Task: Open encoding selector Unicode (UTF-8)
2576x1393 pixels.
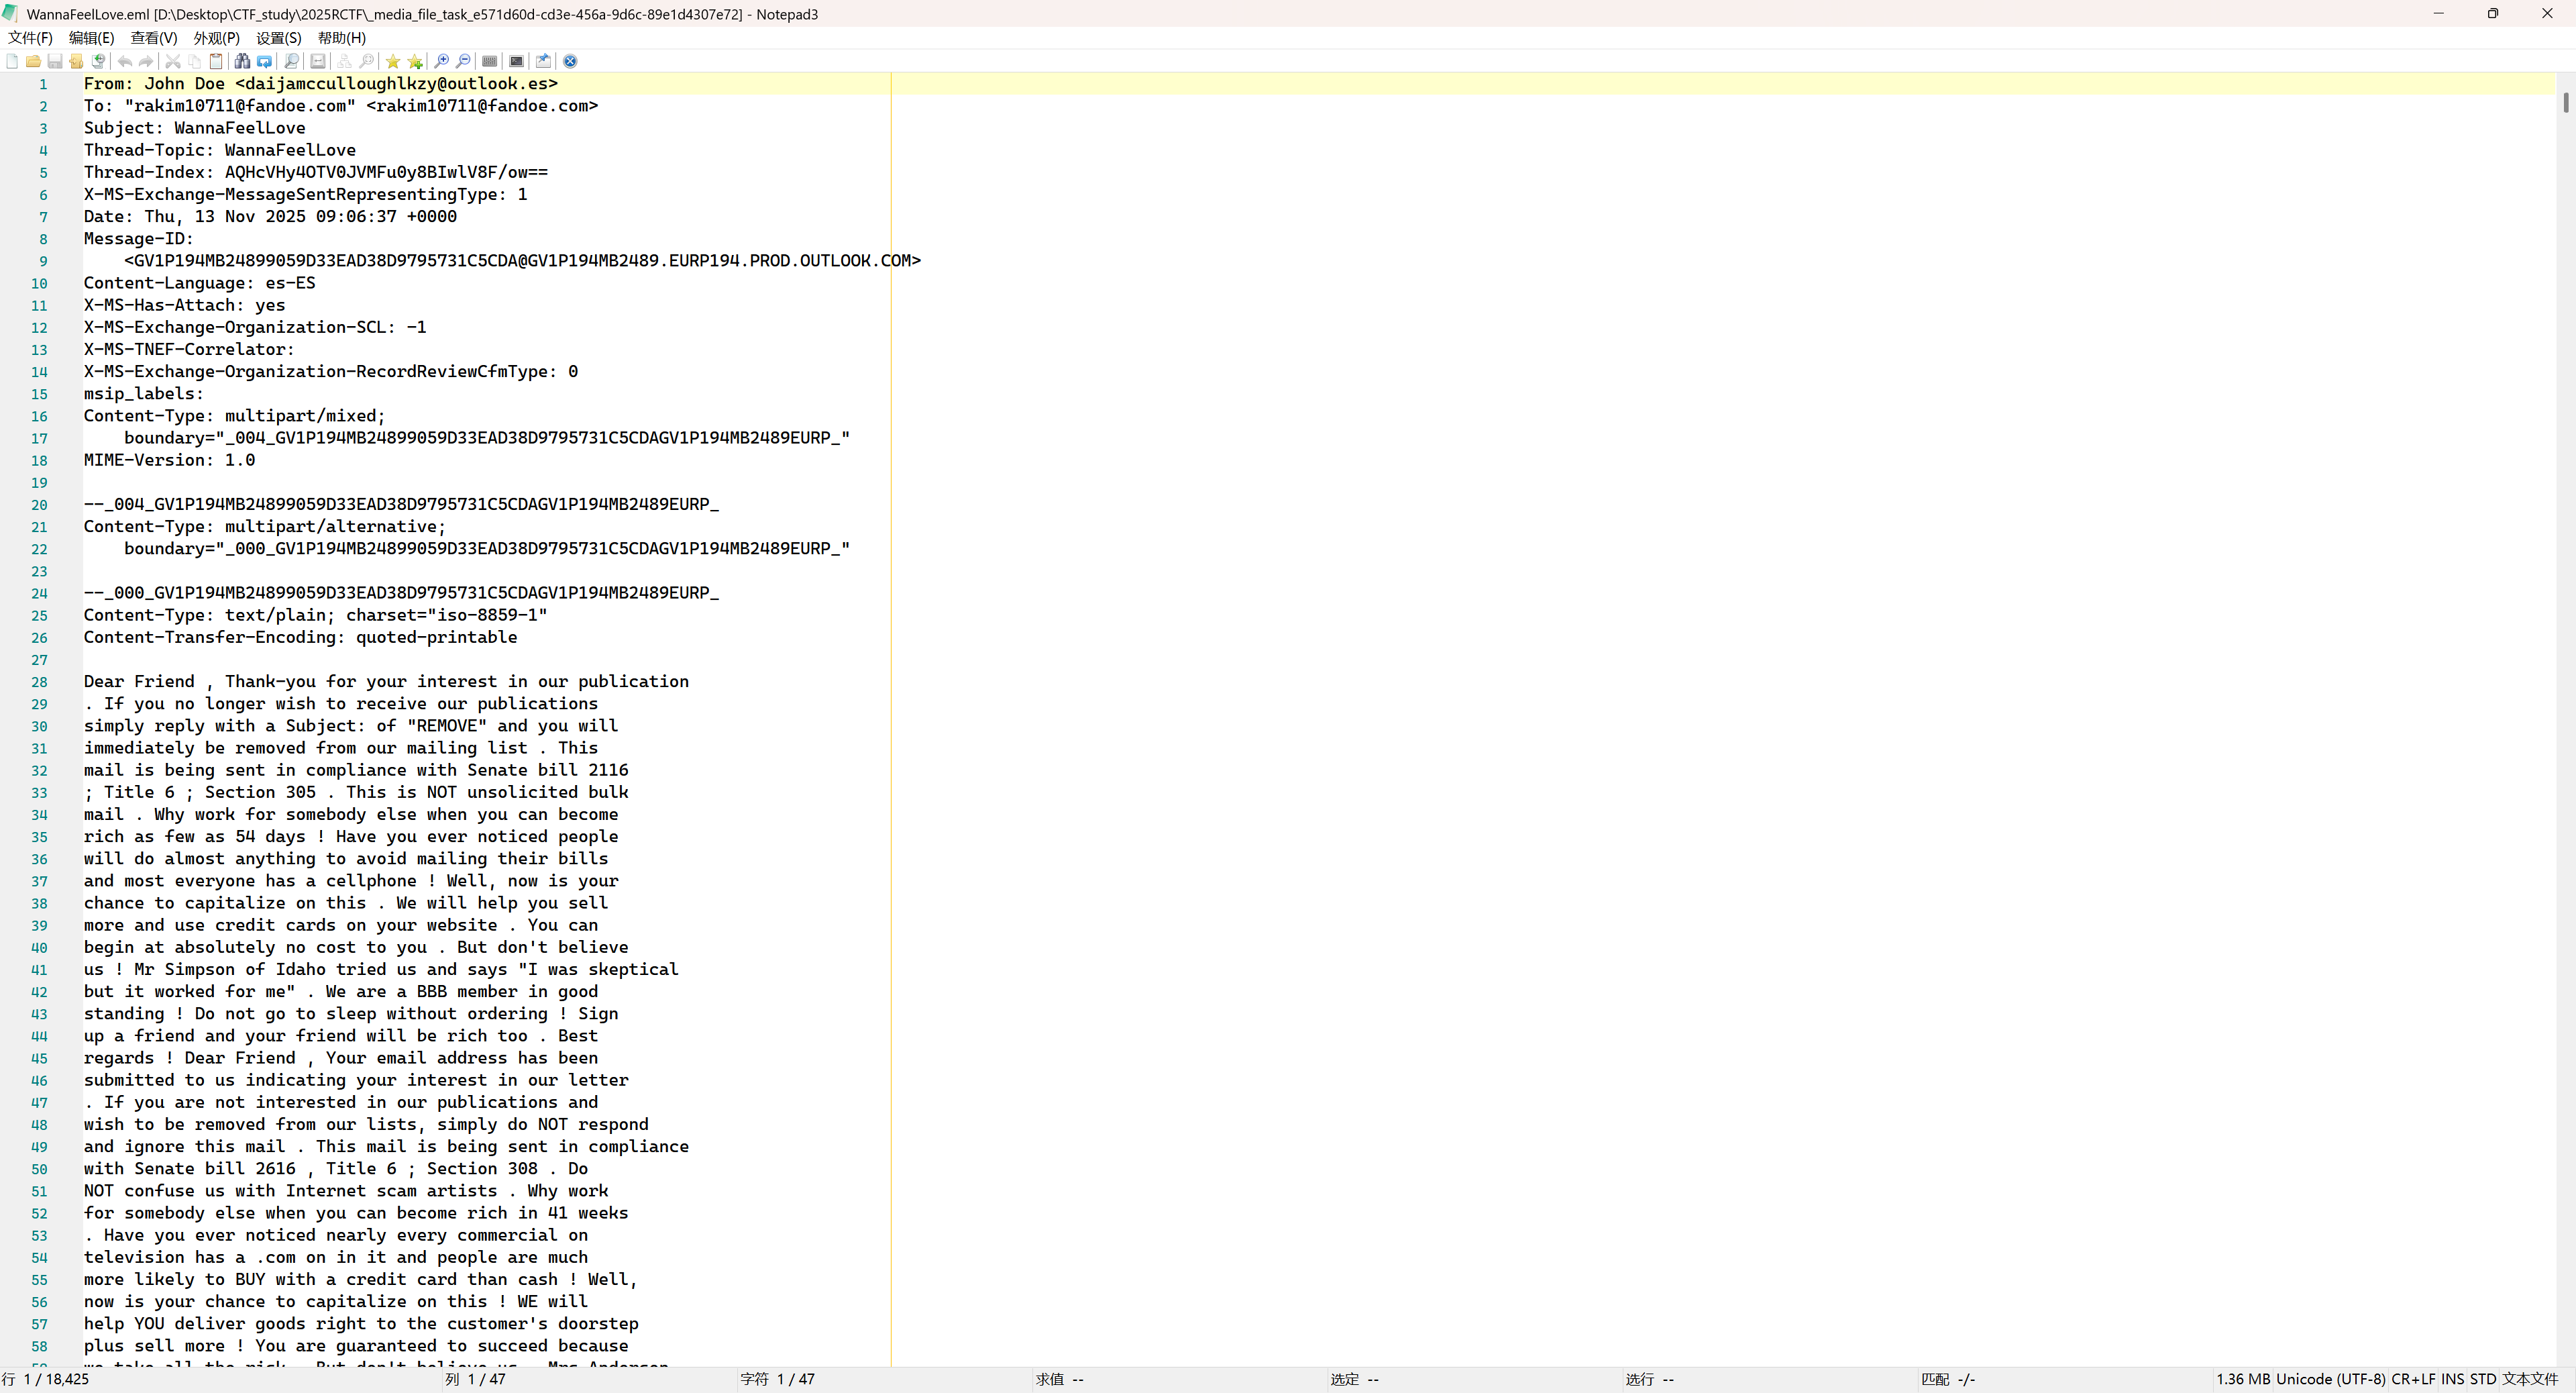Action: (x=2330, y=1379)
